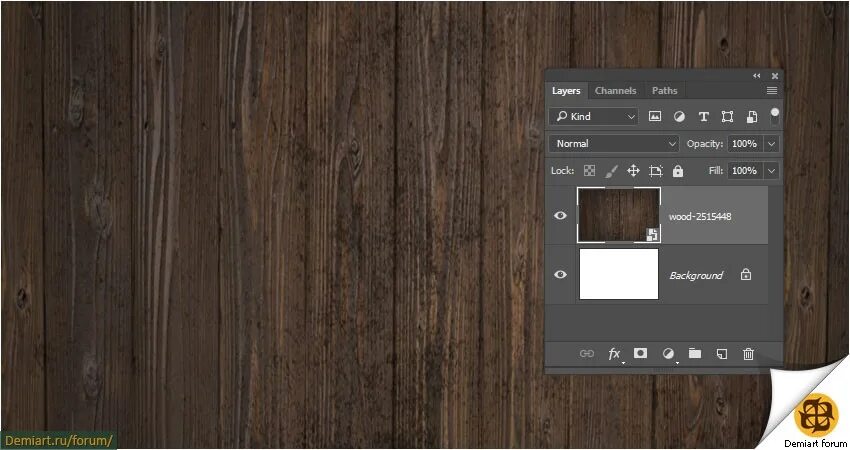Expand the Opacity slider dropdown arrow
This screenshot has width=850, height=450.
771,144
